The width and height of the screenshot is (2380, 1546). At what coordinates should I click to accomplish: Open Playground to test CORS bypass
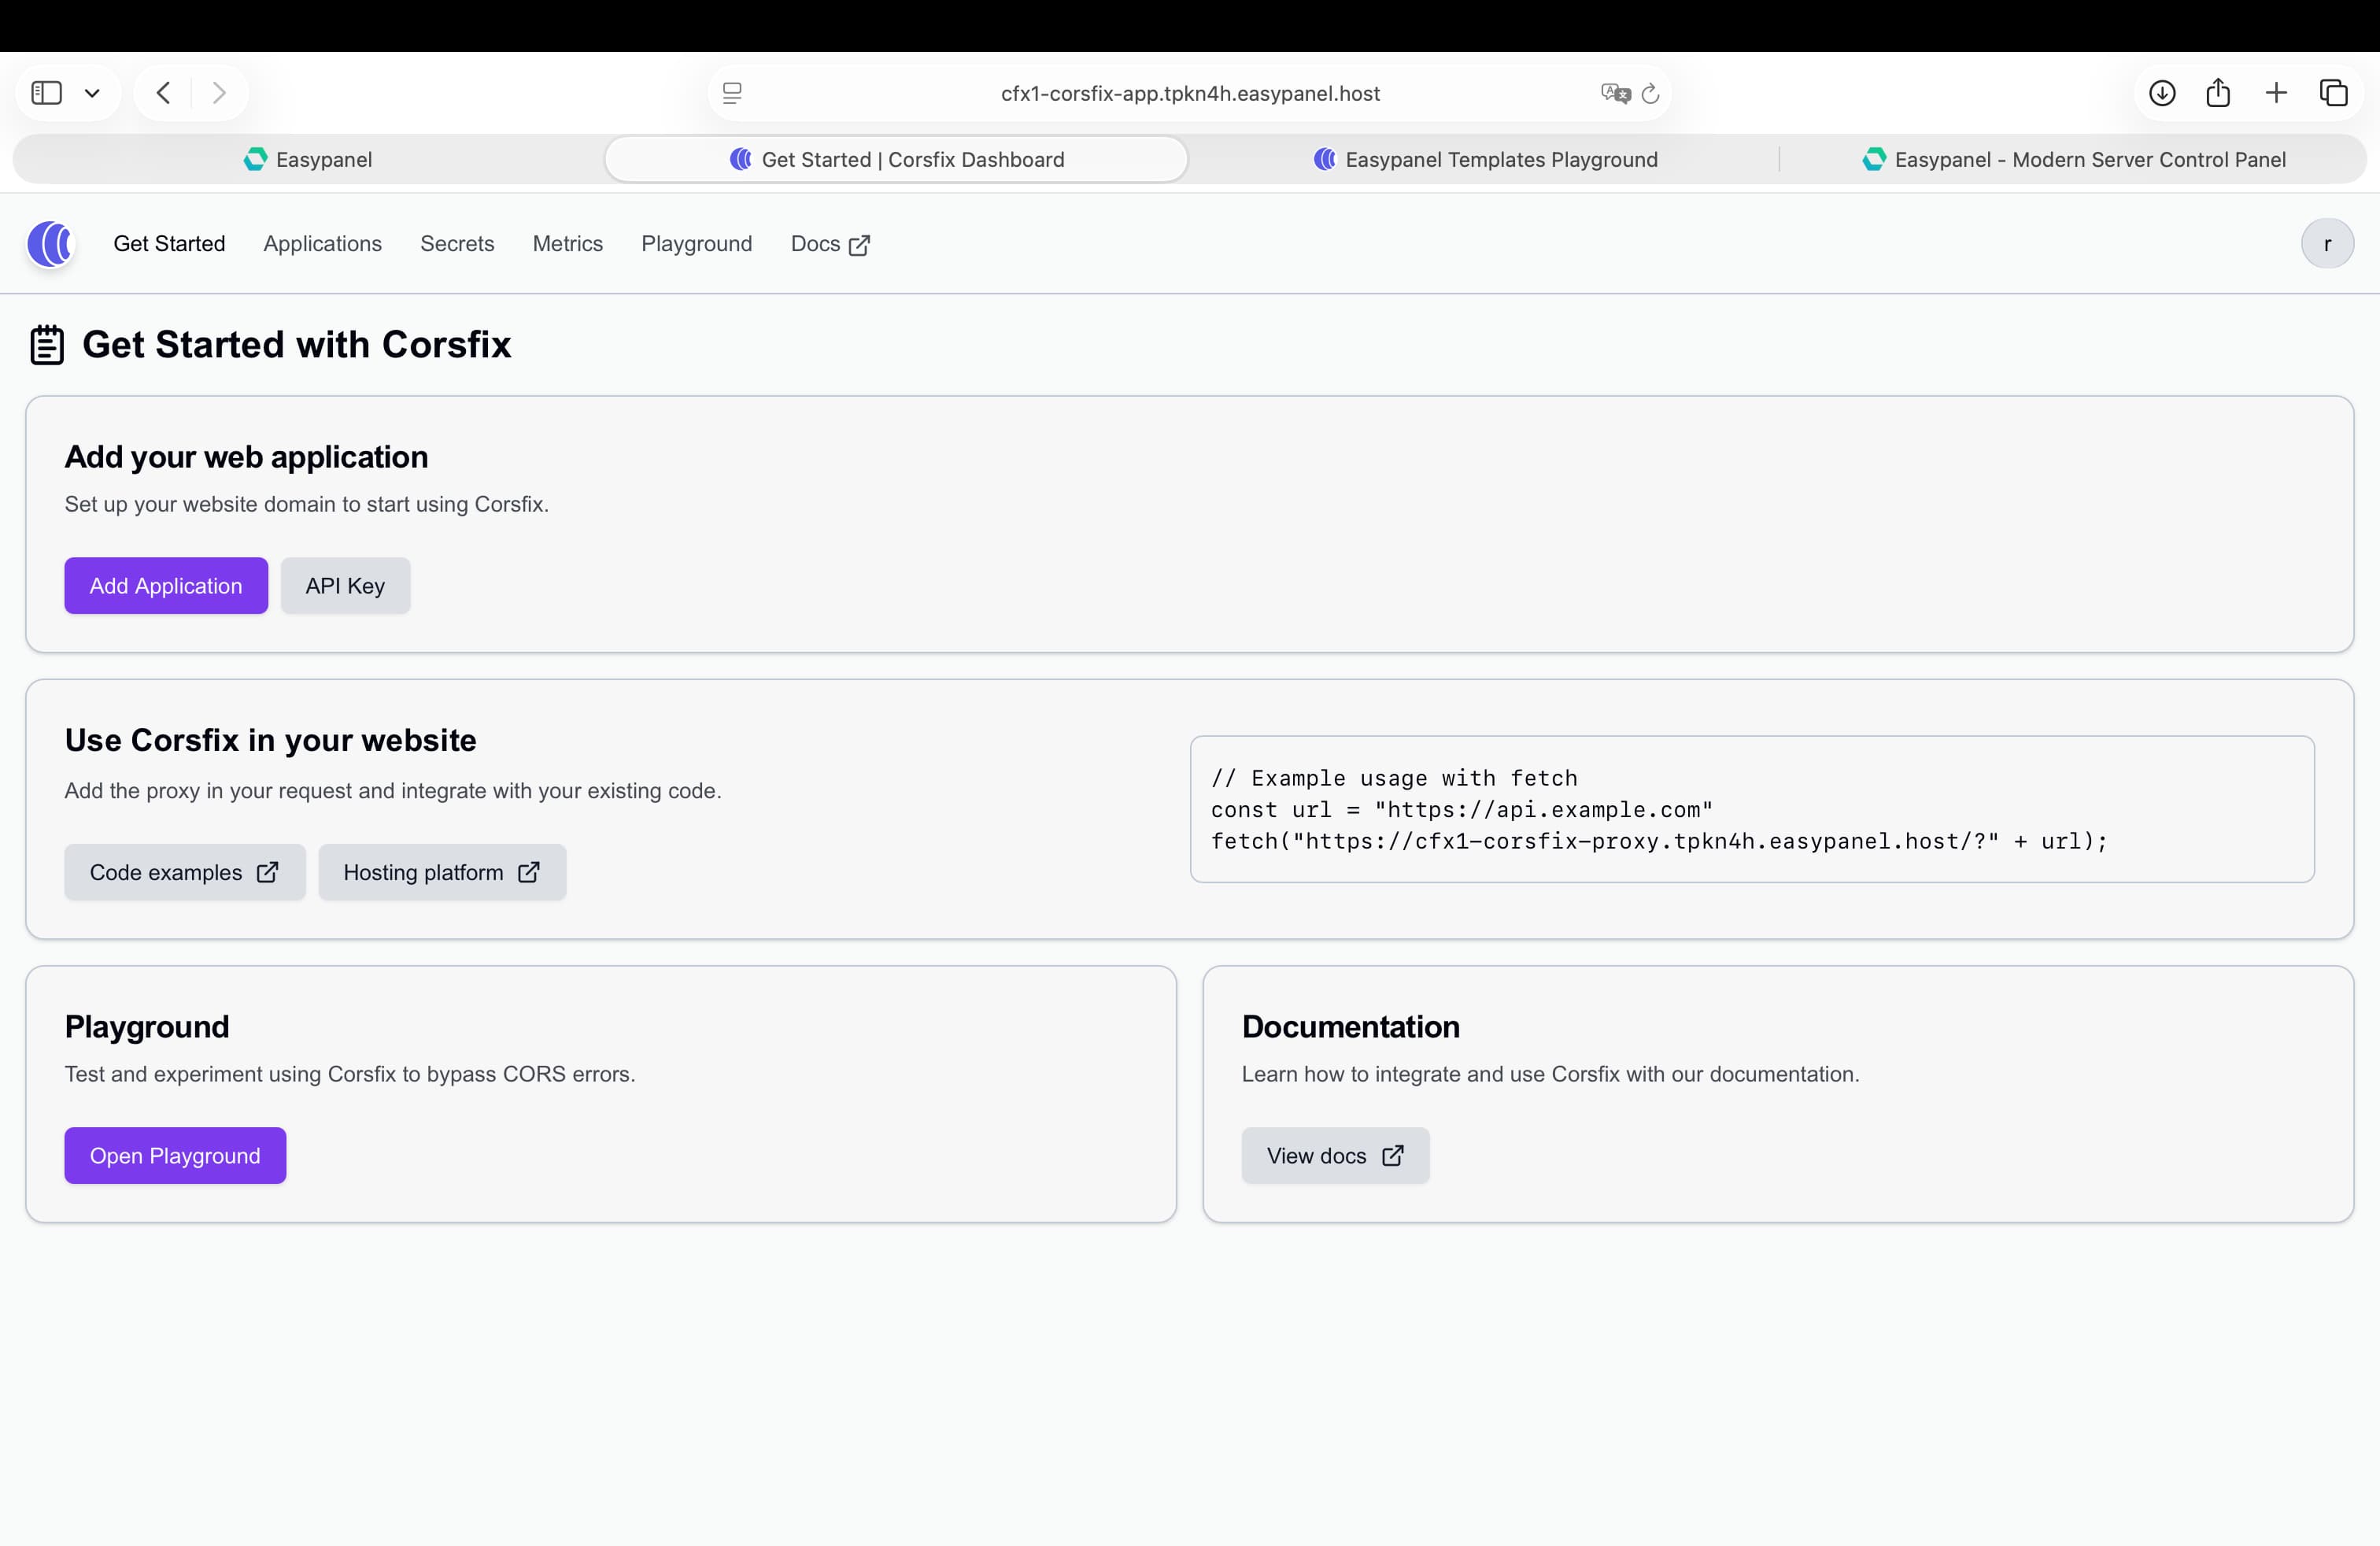point(175,1155)
